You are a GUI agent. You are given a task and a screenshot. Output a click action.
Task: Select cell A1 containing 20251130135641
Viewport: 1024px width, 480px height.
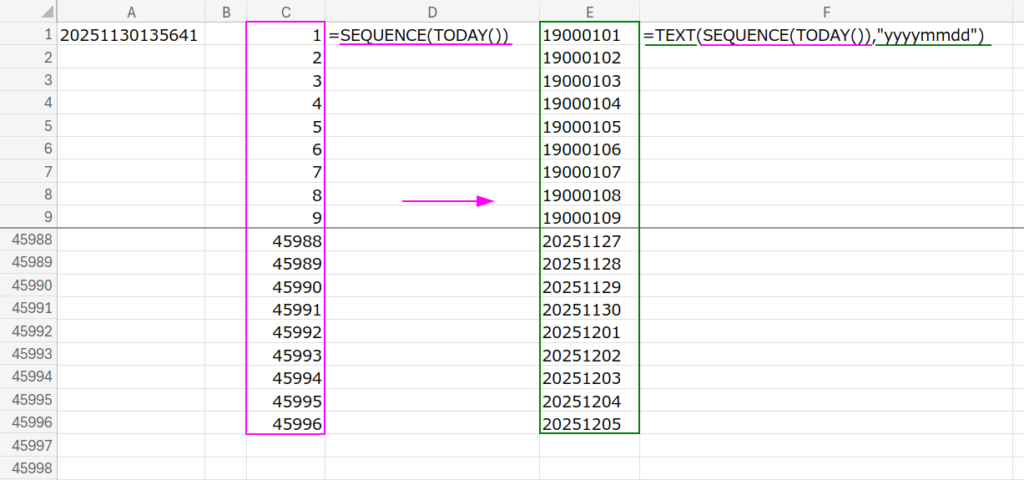131,35
